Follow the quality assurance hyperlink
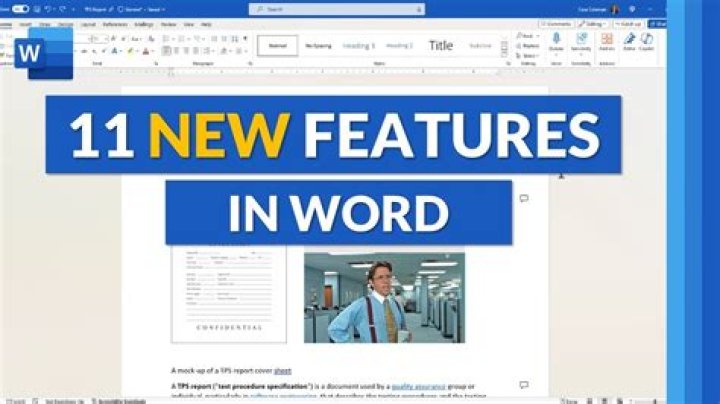Screen dimensions: 720x404 [418, 385]
